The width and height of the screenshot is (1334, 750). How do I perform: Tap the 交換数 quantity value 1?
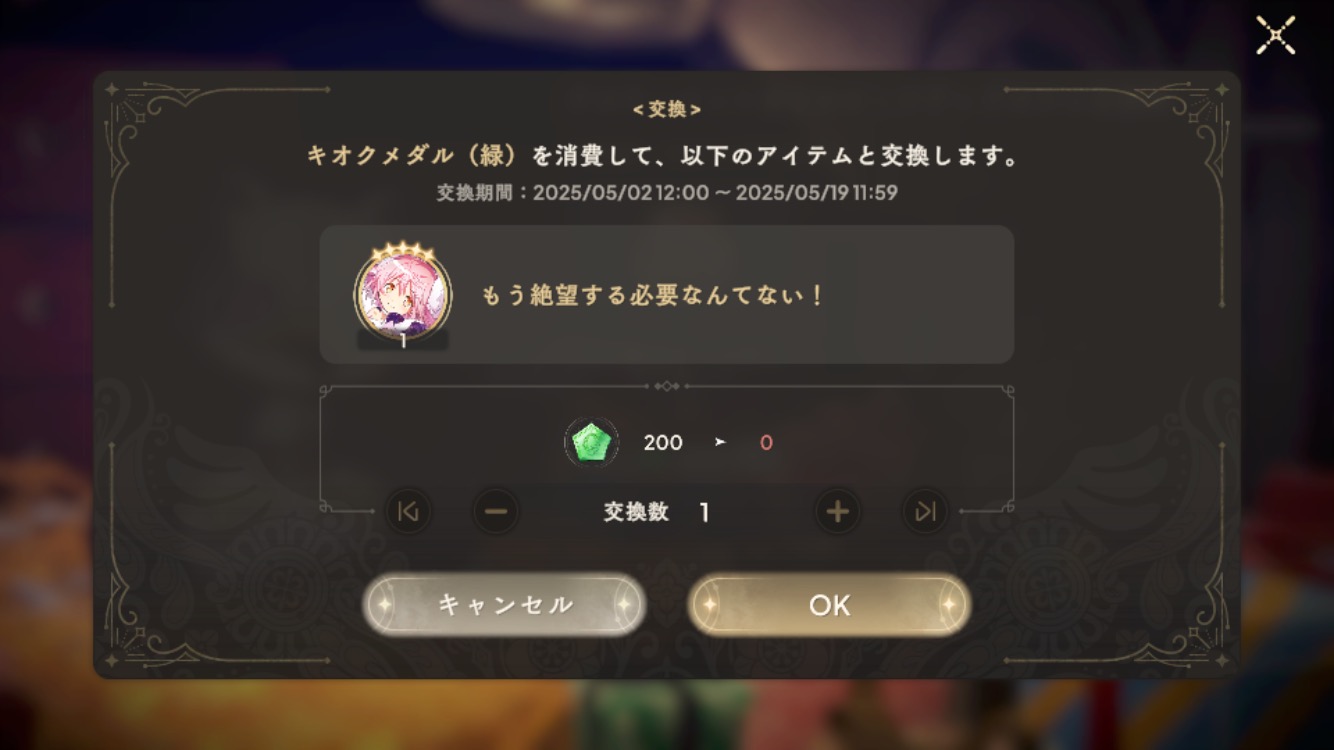pos(704,513)
